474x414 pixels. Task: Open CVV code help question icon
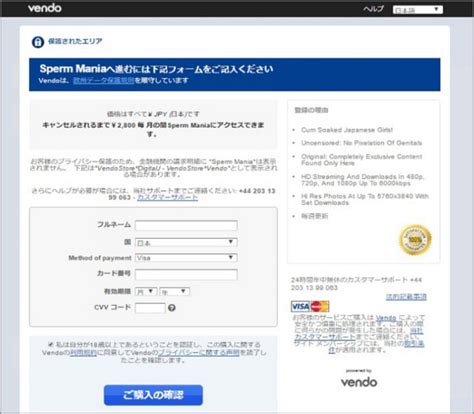(172, 308)
